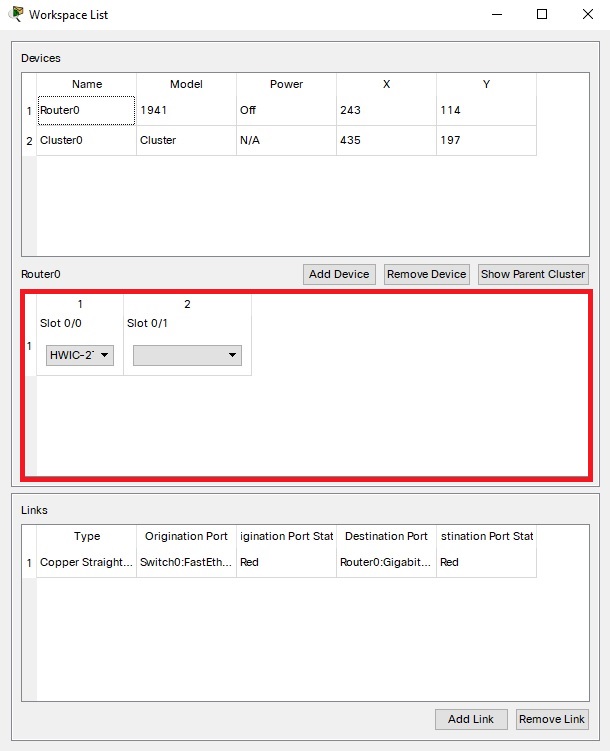Image resolution: width=610 pixels, height=751 pixels.
Task: Click the Y value 114
Action: tap(486, 111)
